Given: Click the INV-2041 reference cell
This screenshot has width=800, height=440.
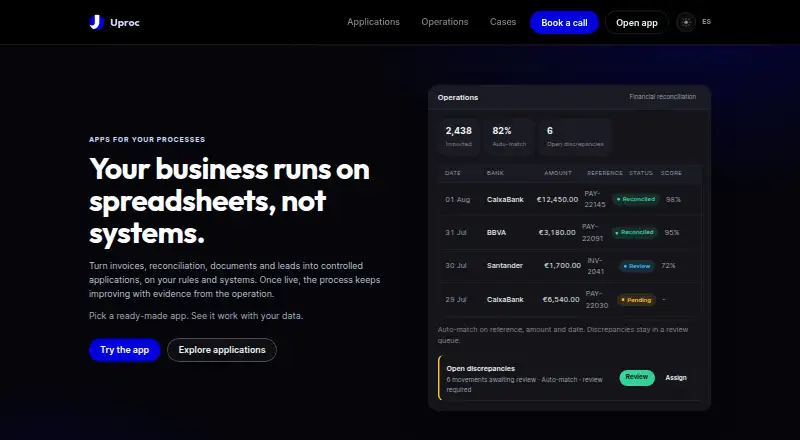Looking at the screenshot, I should tap(595, 266).
